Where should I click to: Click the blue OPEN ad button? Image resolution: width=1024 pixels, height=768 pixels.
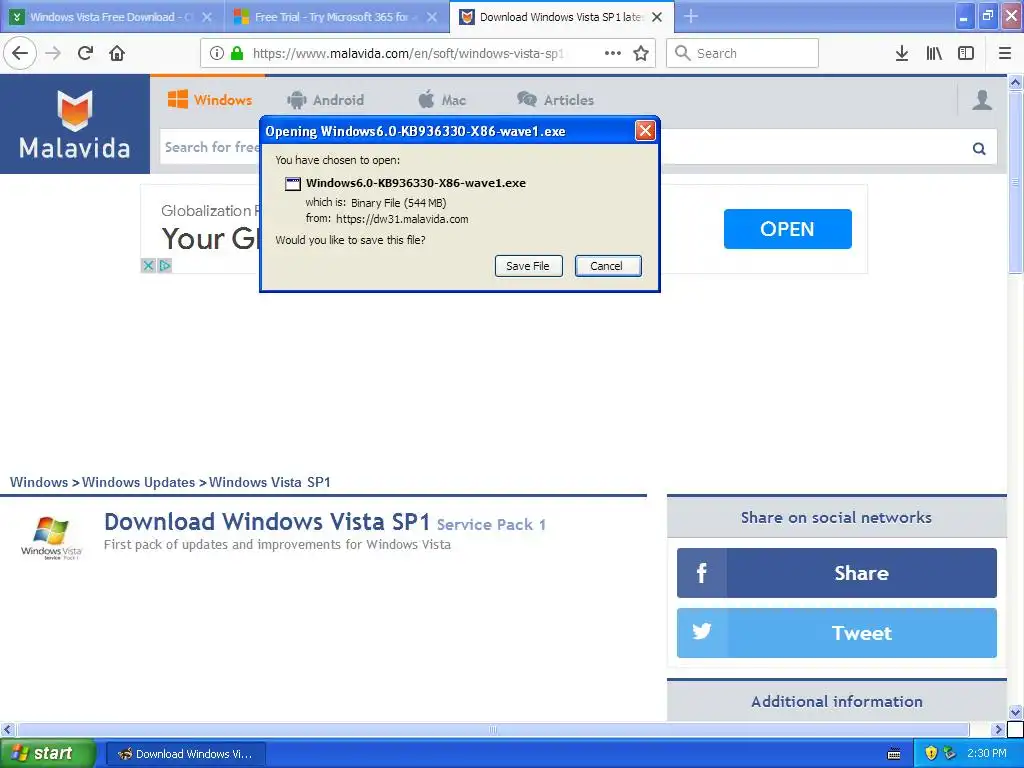pyautogui.click(x=788, y=229)
